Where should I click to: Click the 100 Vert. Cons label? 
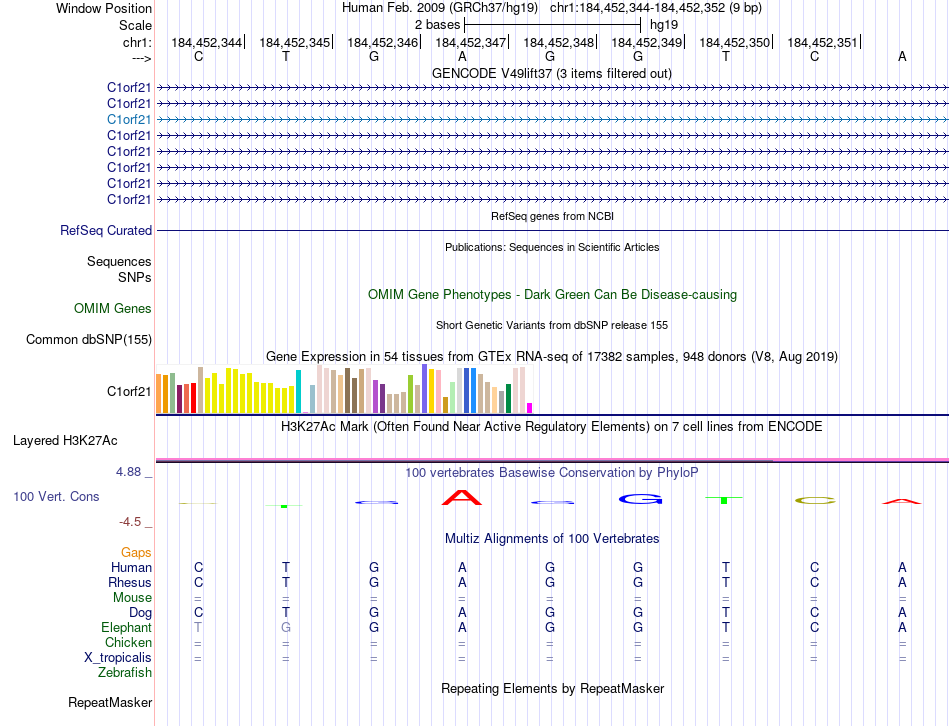point(56,496)
